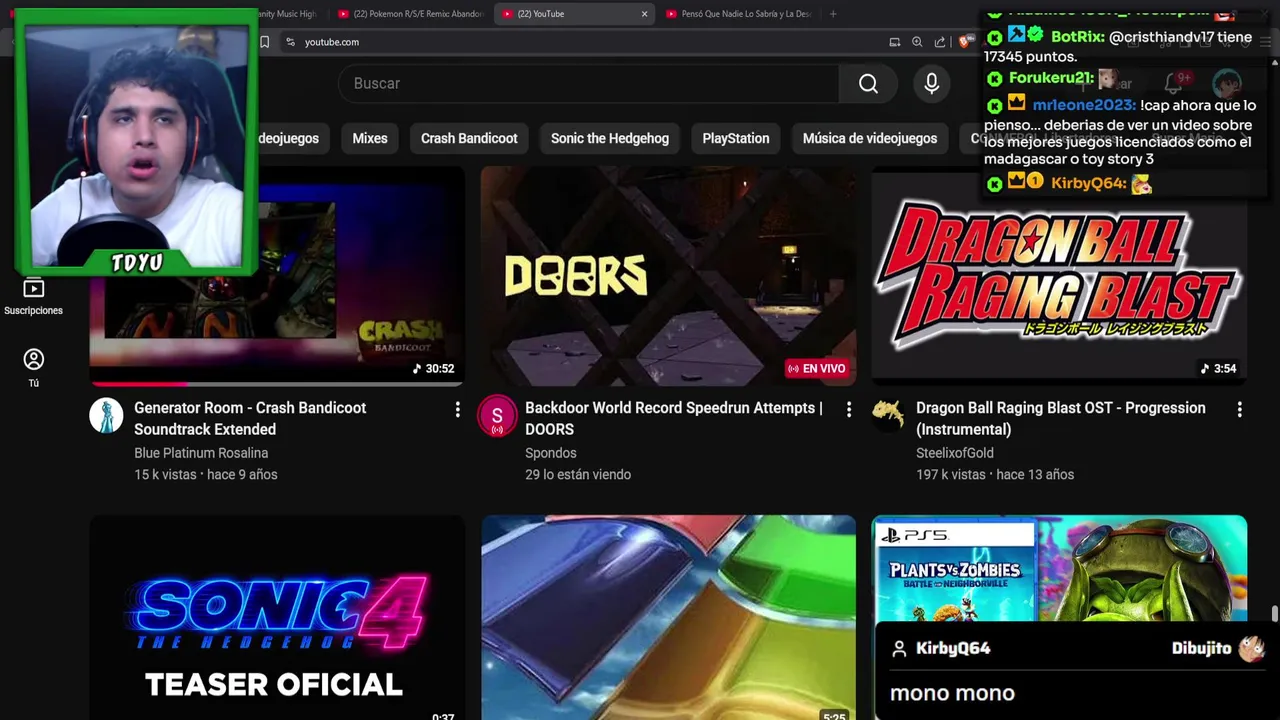This screenshot has width=1280, height=720.
Task: Click the search magnifier button
Action: tap(868, 84)
